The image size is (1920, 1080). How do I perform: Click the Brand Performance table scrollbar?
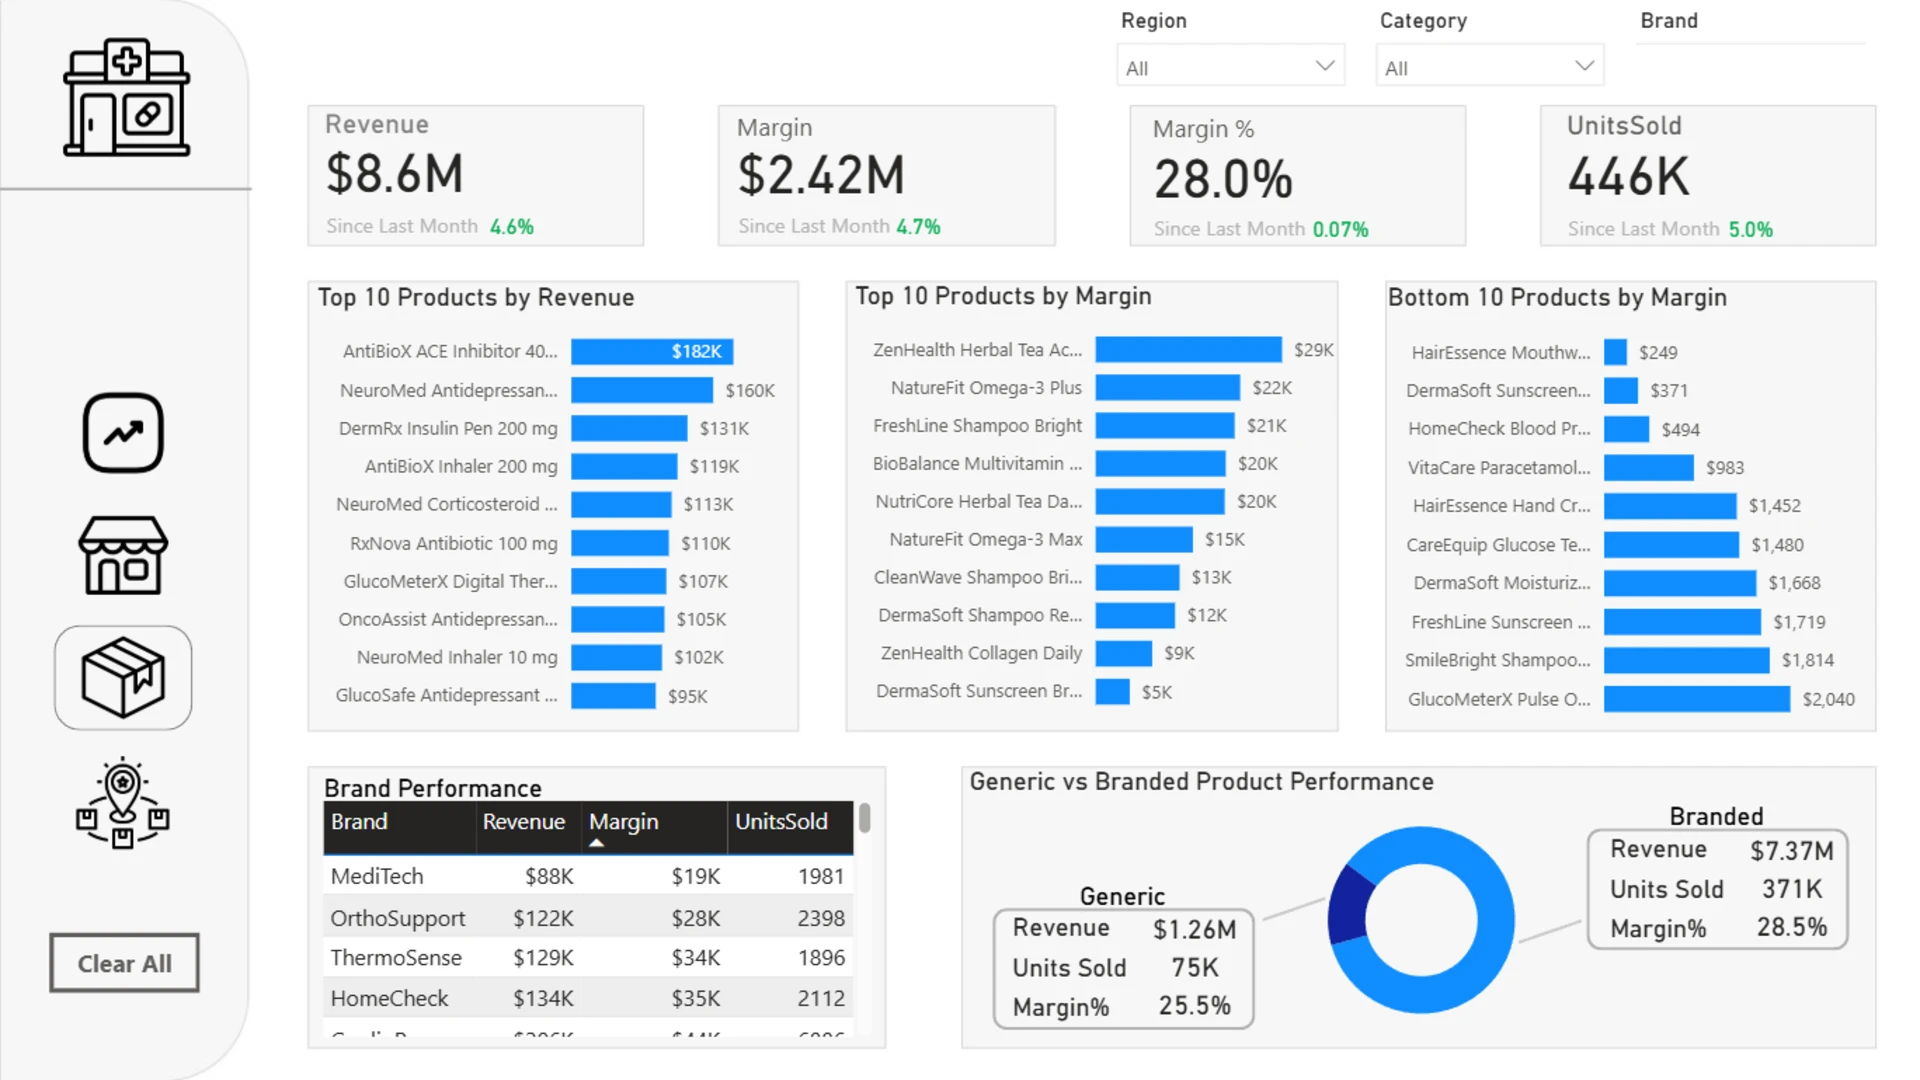(x=864, y=818)
